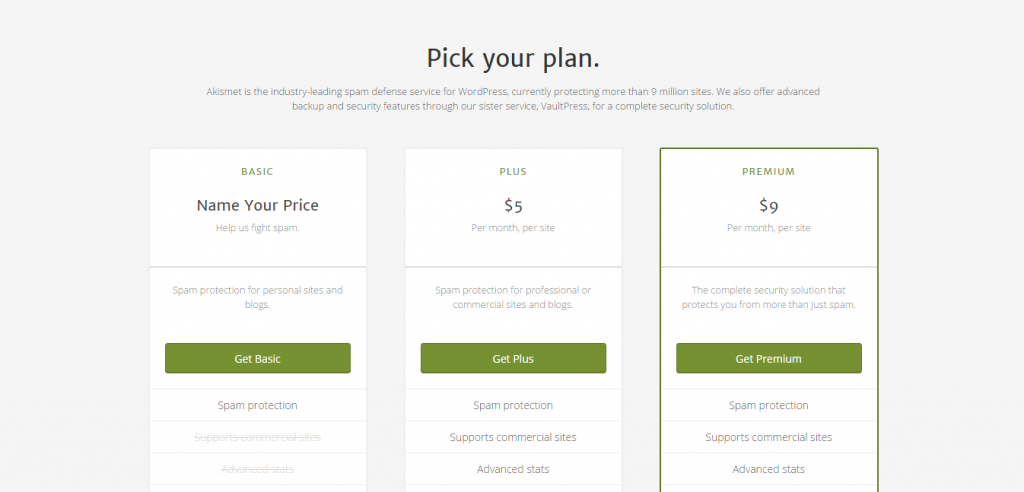Click the Get Plus button
The width and height of the screenshot is (1024, 492).
[513, 358]
